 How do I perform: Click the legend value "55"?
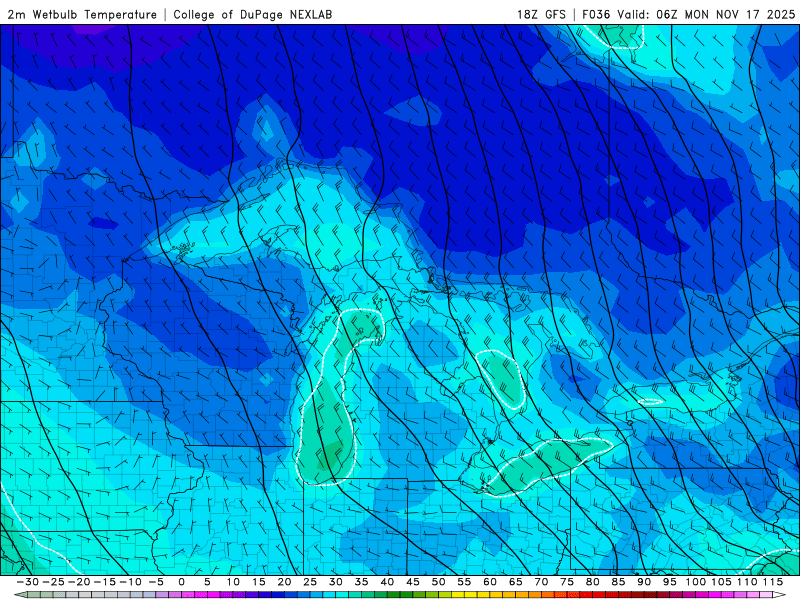click(464, 582)
